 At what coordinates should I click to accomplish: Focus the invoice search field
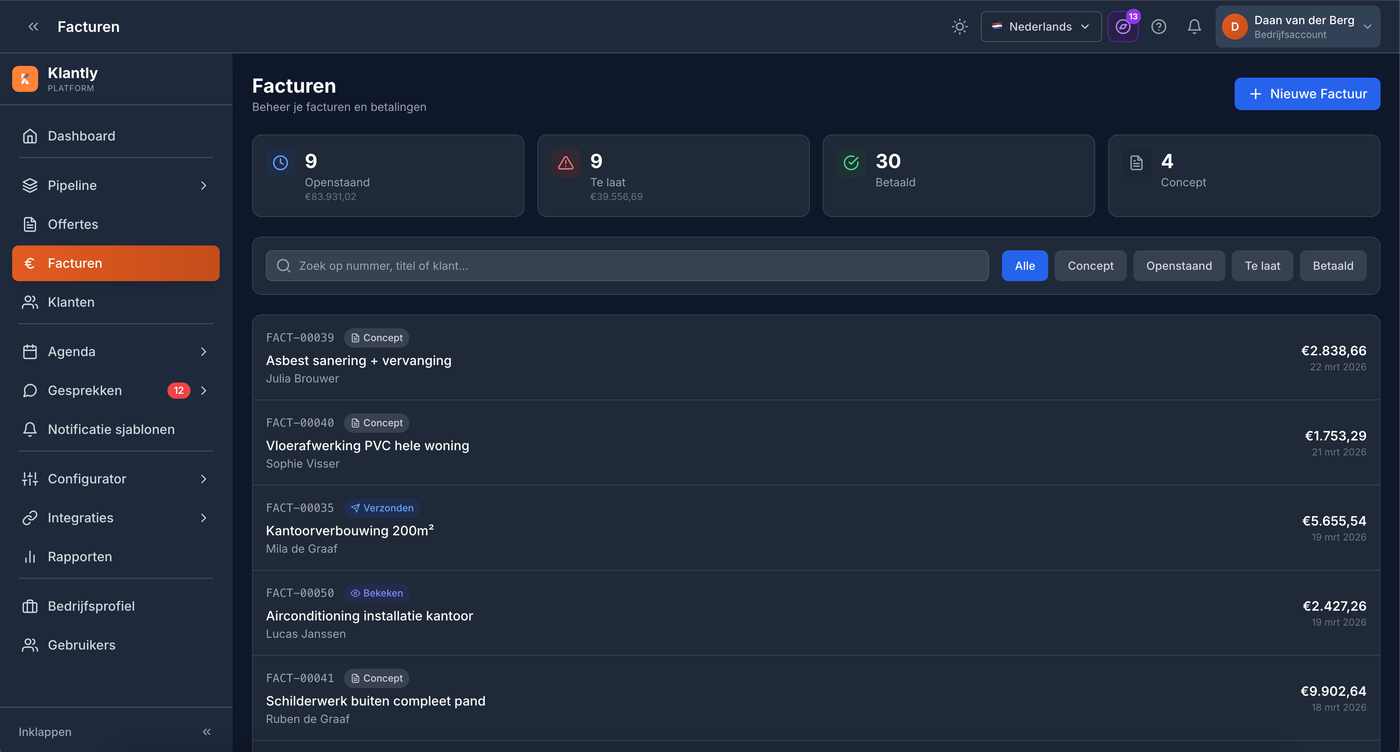pyautogui.click(x=627, y=266)
